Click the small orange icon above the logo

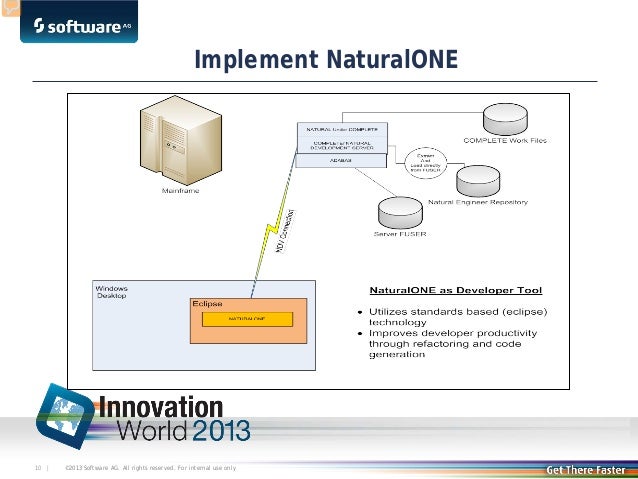point(10,8)
